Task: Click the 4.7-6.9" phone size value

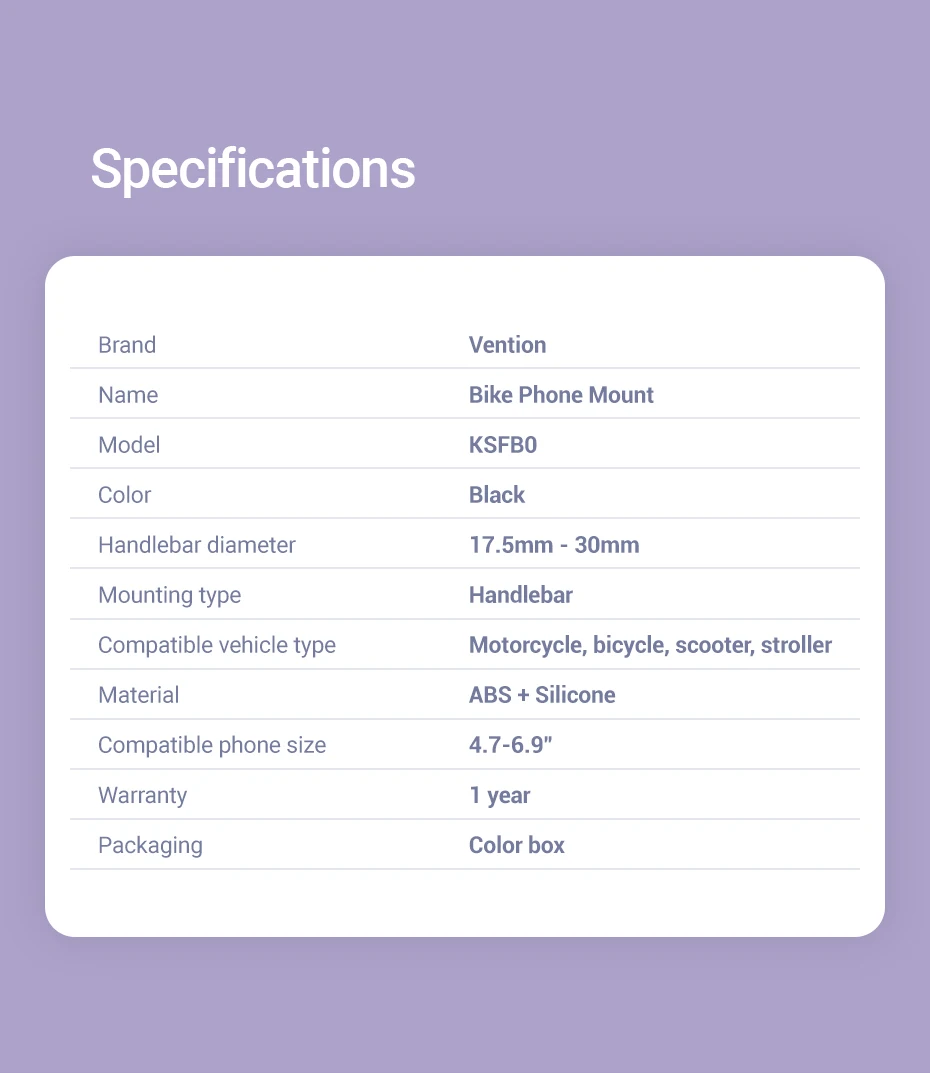Action: tap(510, 745)
